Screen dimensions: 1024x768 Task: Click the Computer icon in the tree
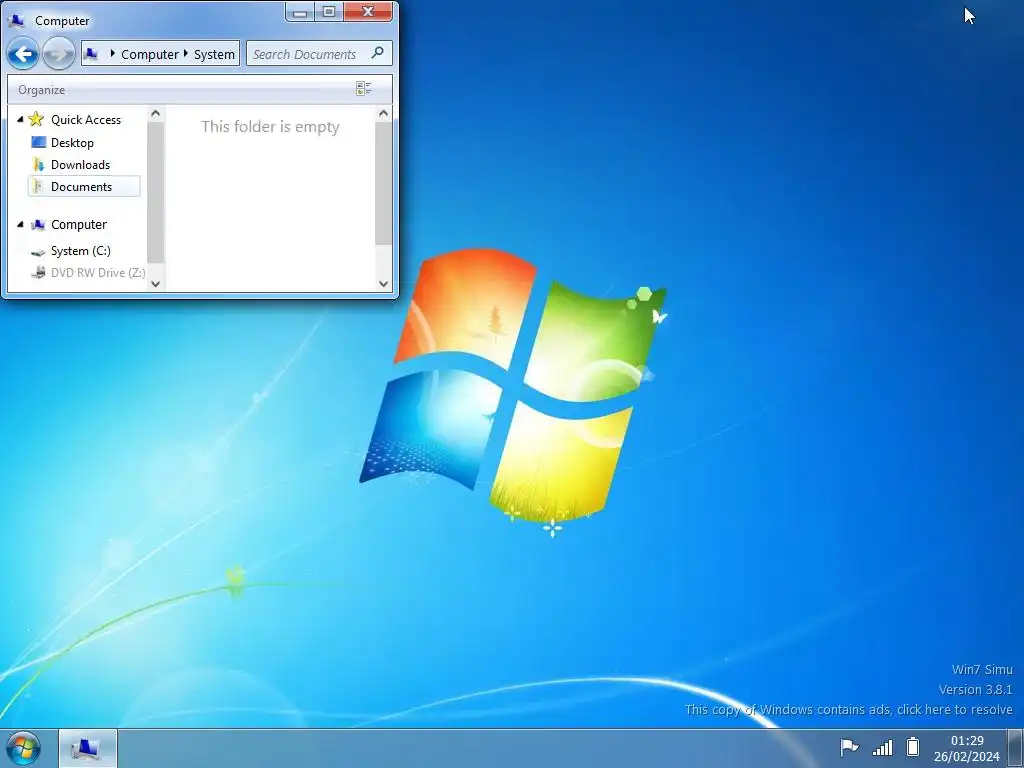tap(38, 225)
